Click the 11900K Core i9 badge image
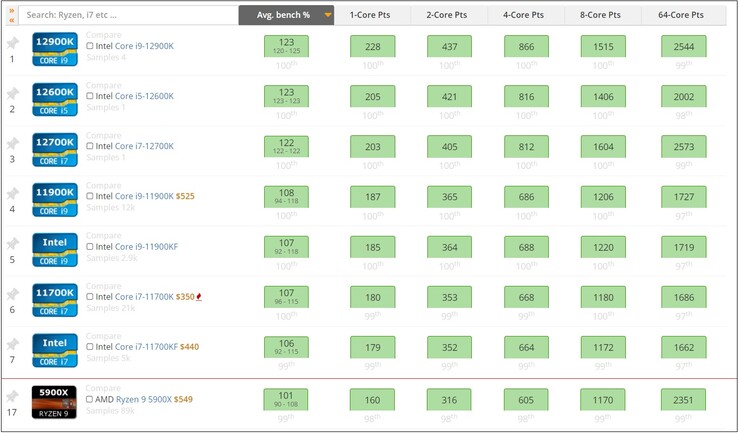The height and width of the screenshot is (433, 738). click(x=55, y=199)
